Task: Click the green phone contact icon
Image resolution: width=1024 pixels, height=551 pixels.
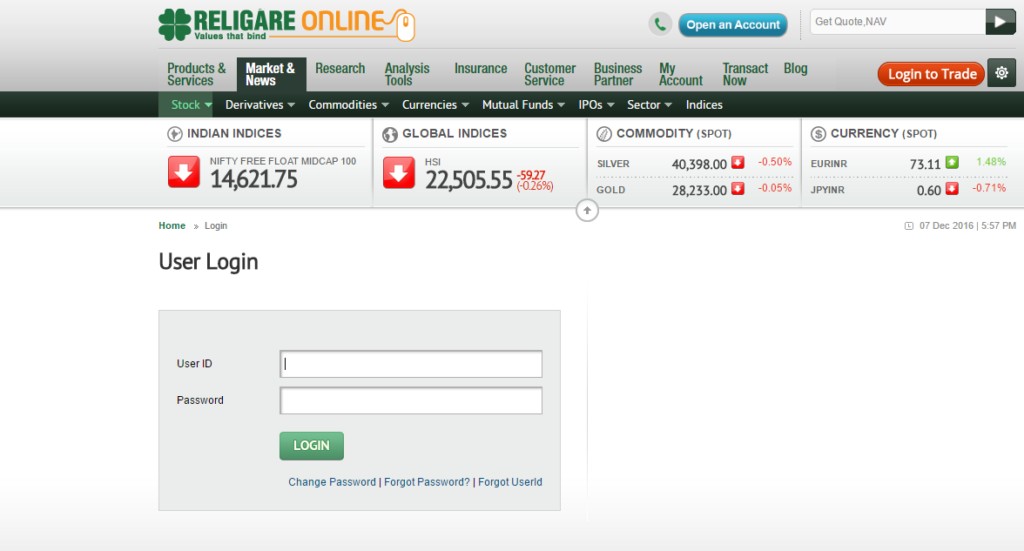Action: point(660,24)
